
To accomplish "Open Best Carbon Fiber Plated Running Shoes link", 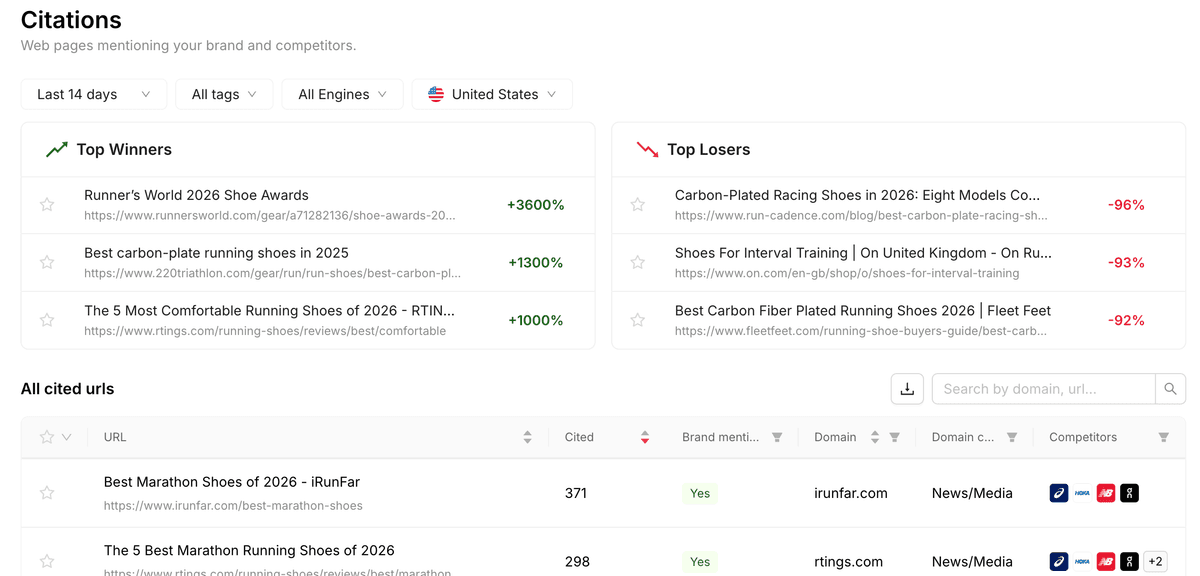I will [863, 311].
